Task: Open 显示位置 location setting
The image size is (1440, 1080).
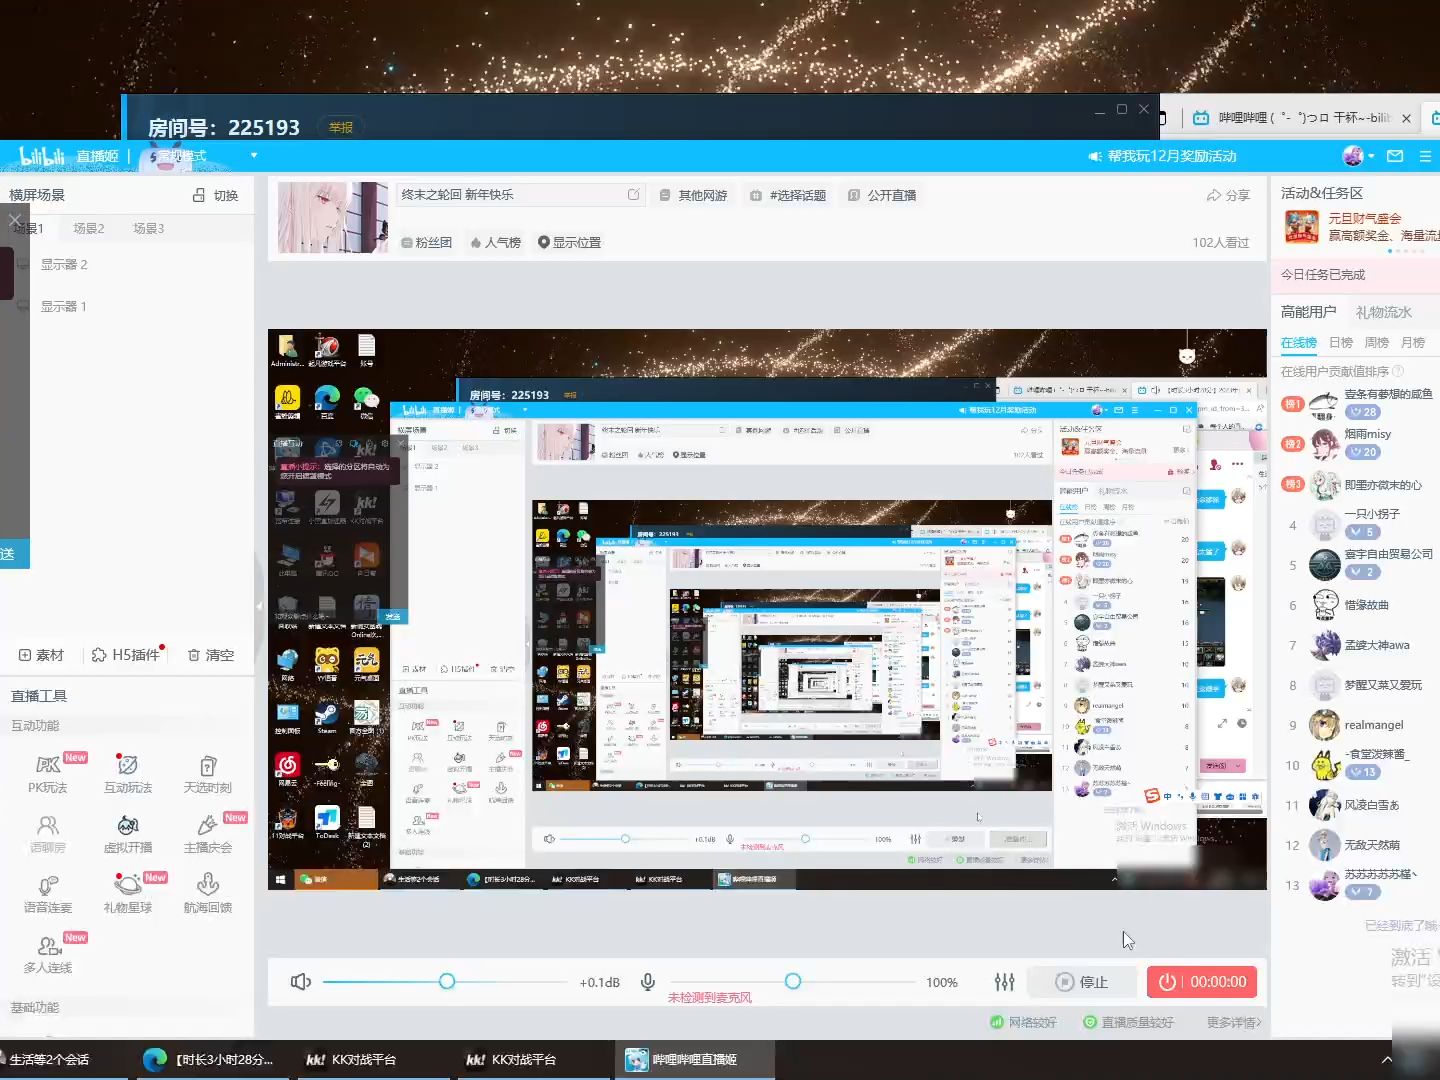Action: click(569, 242)
